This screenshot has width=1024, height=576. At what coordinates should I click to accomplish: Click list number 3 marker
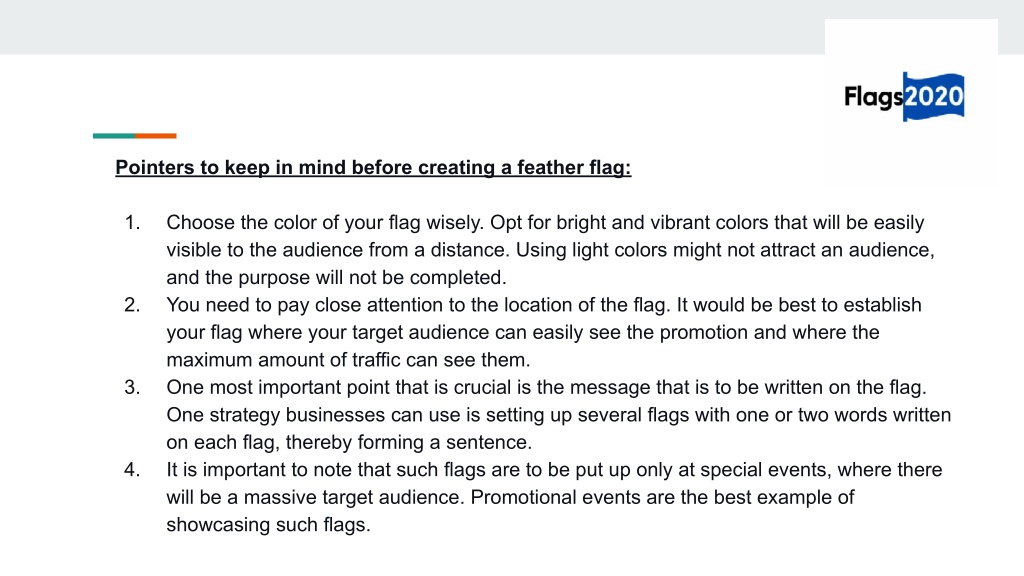pos(133,387)
